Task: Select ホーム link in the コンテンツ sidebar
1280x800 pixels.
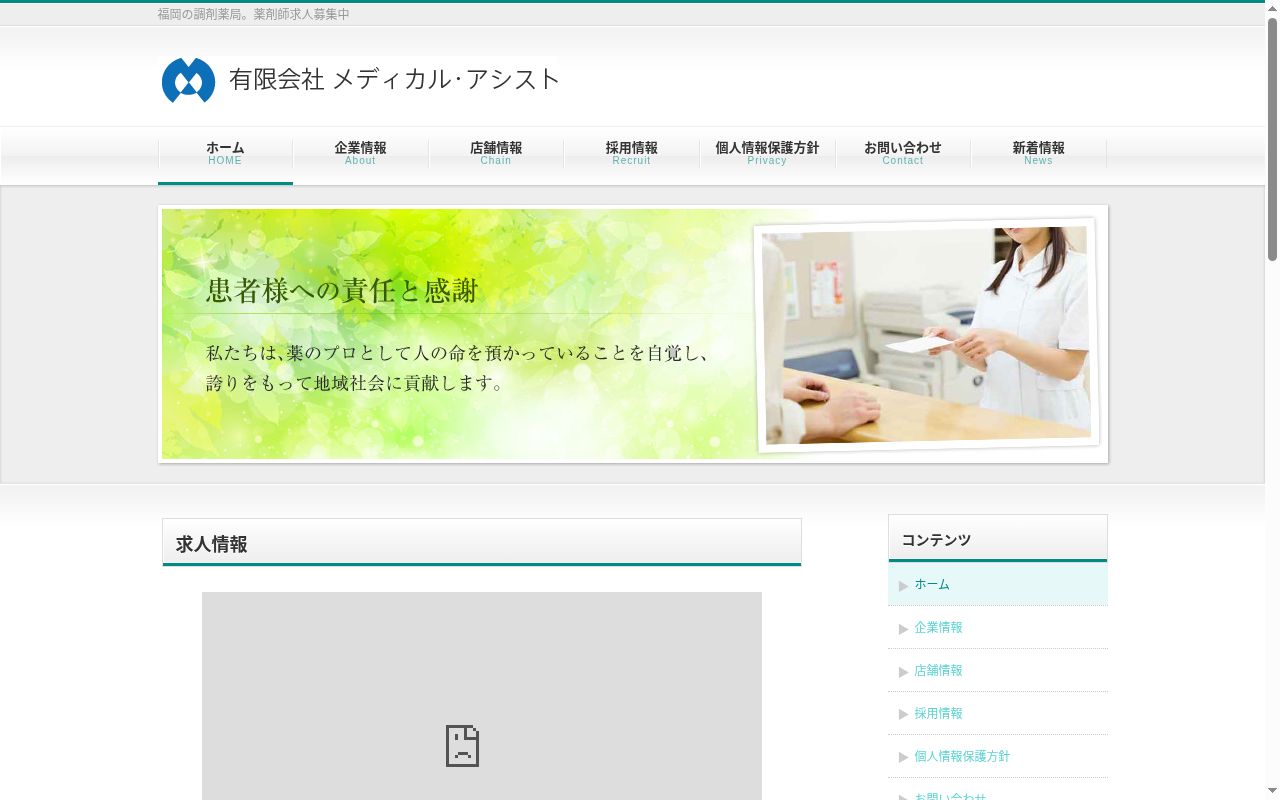Action: coord(998,584)
